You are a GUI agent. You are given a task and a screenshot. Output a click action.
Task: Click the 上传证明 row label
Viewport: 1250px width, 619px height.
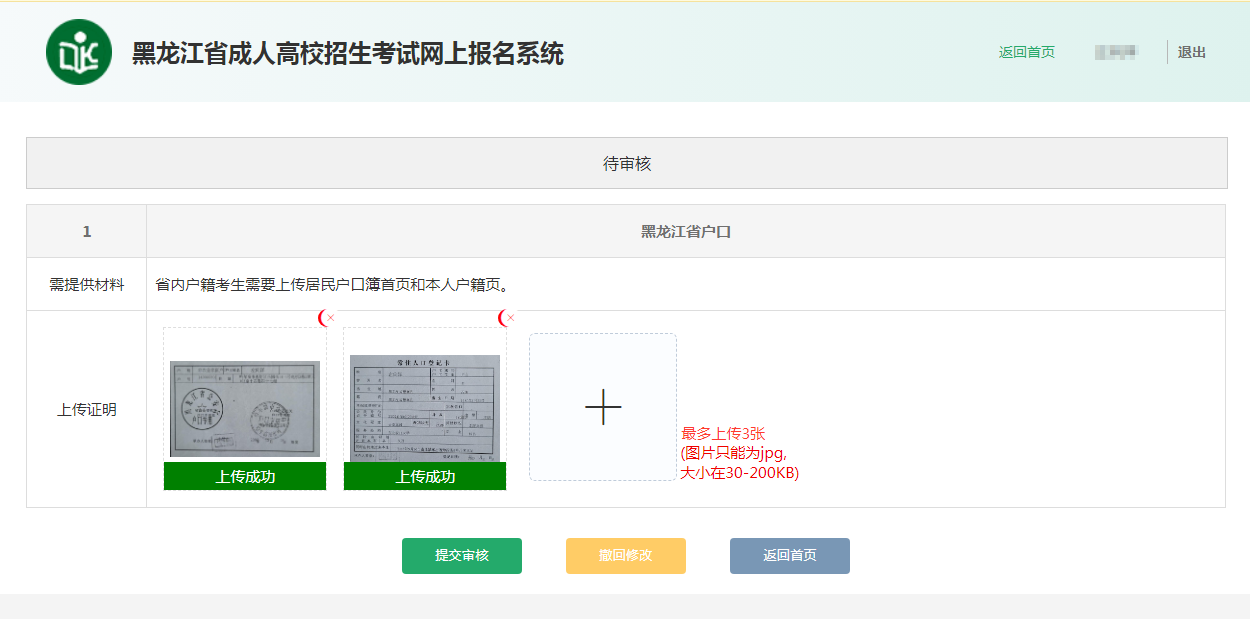click(x=87, y=409)
